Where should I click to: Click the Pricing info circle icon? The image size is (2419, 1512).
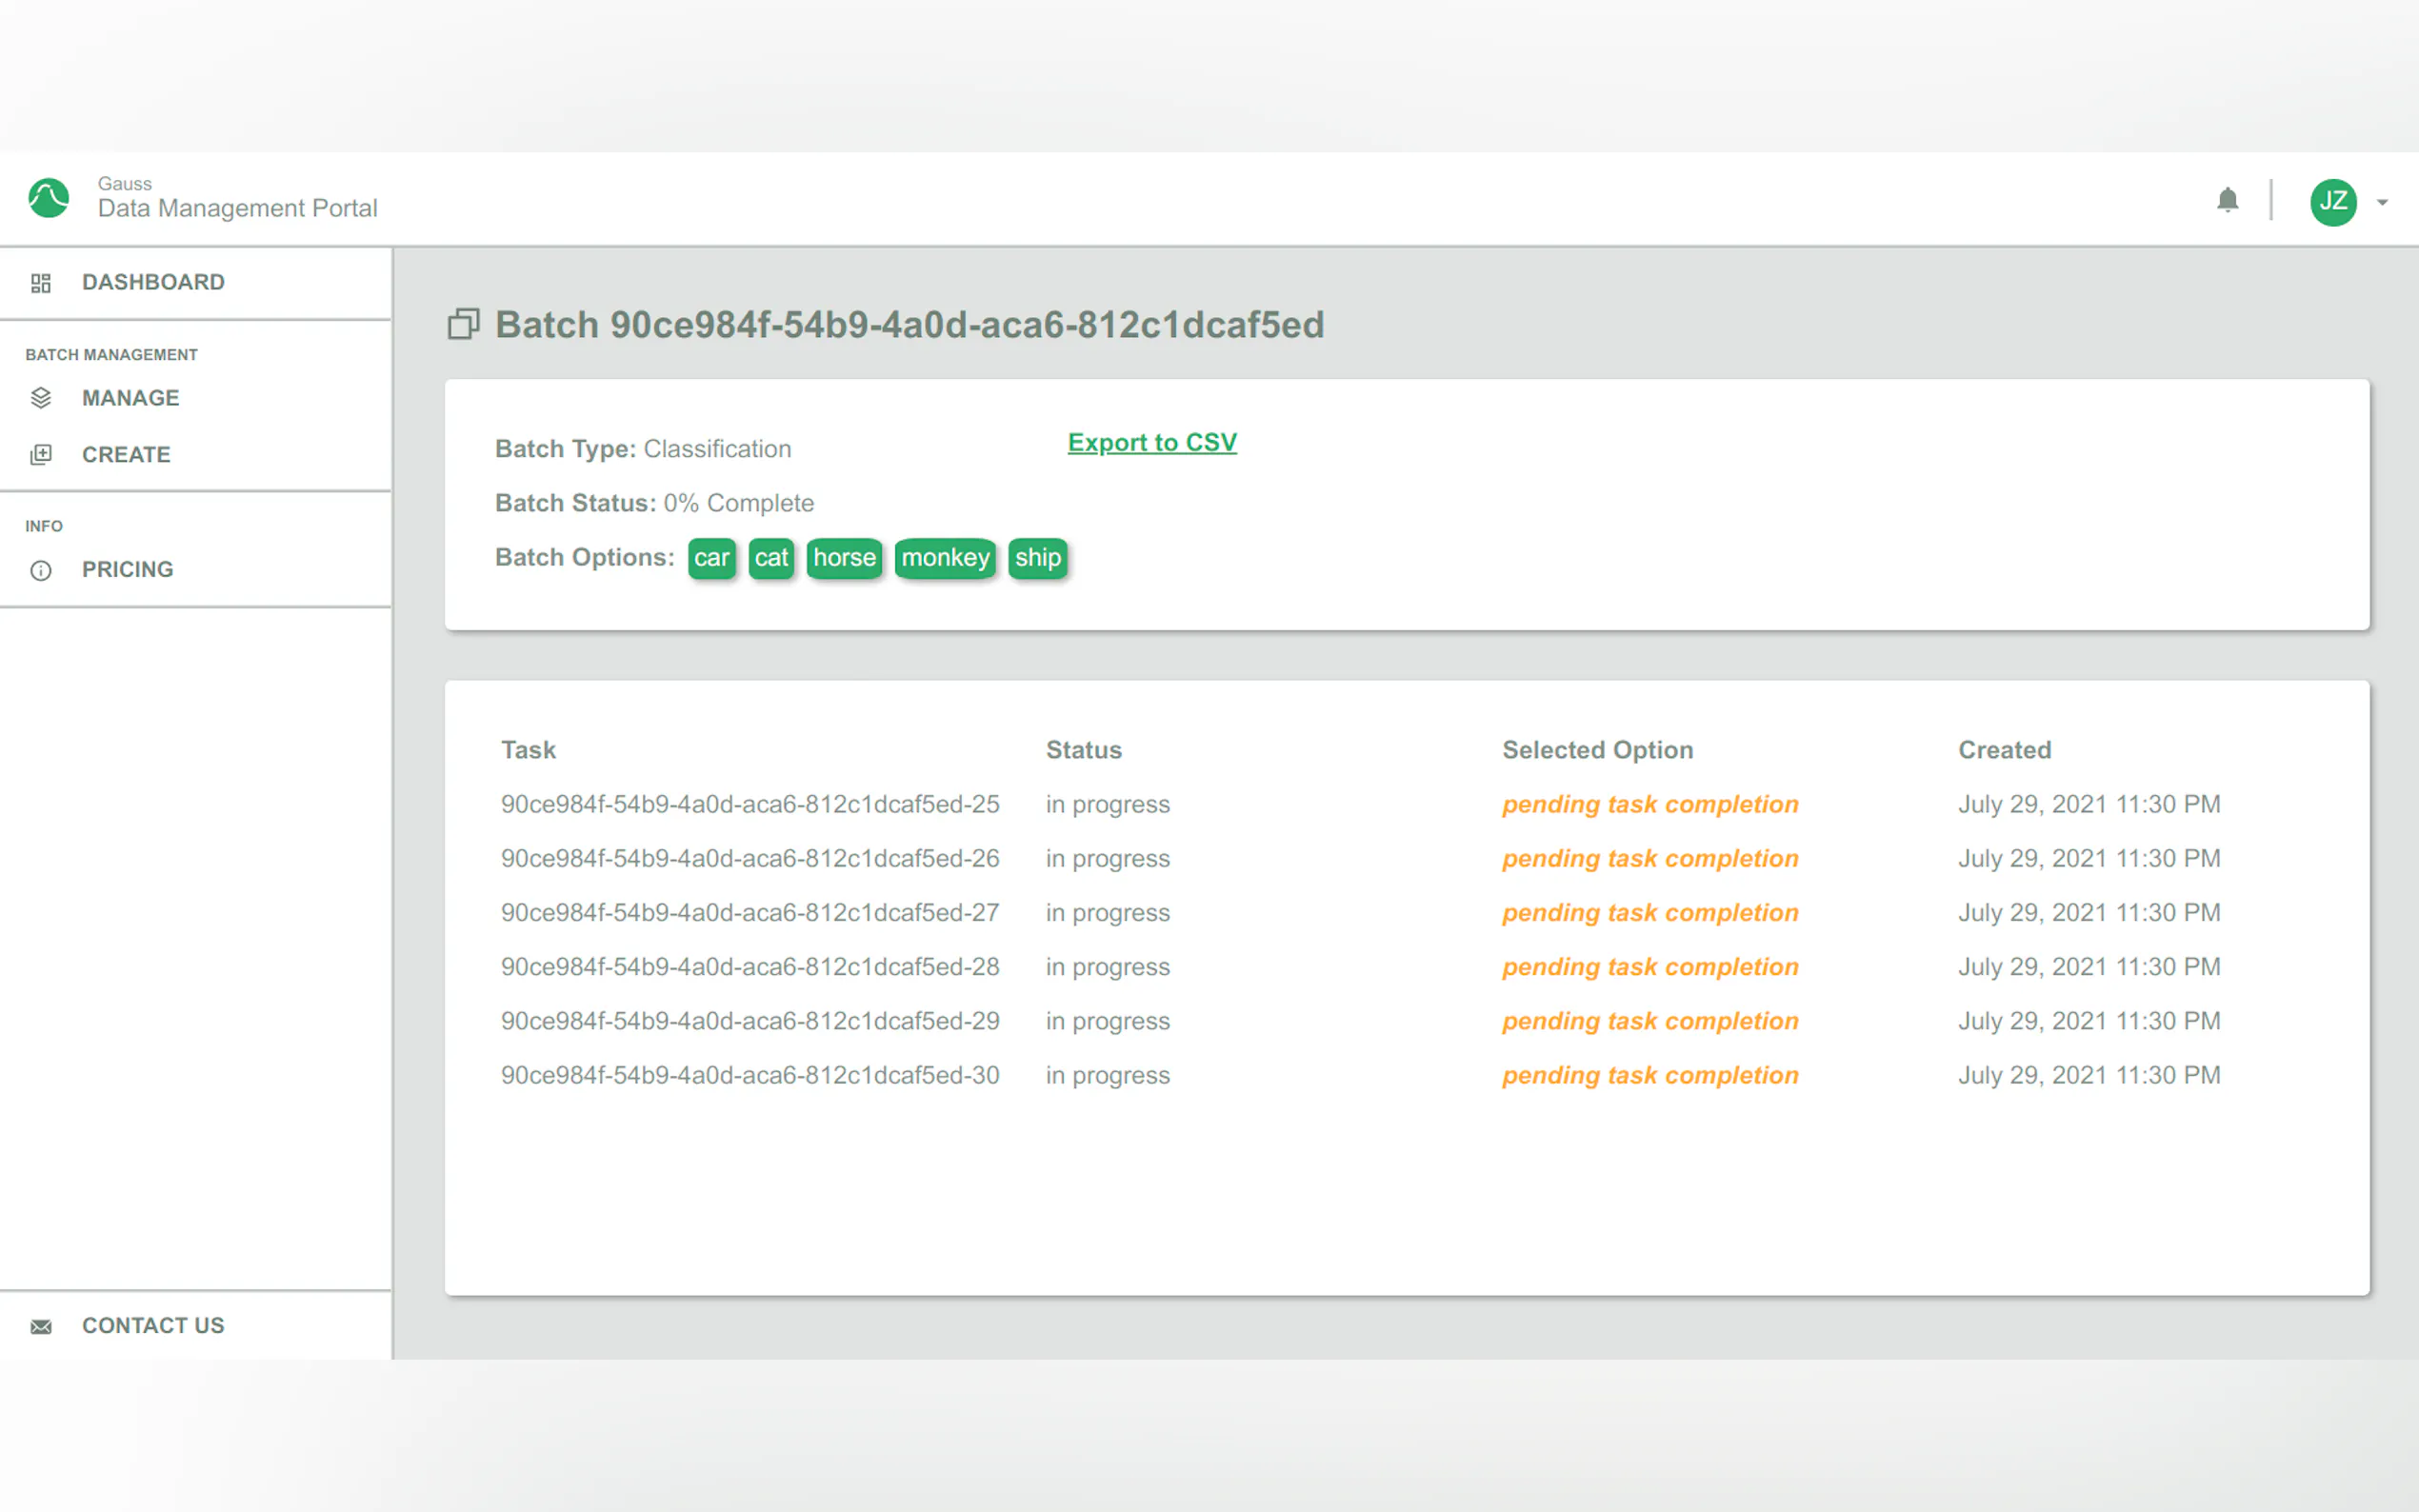[x=41, y=570]
